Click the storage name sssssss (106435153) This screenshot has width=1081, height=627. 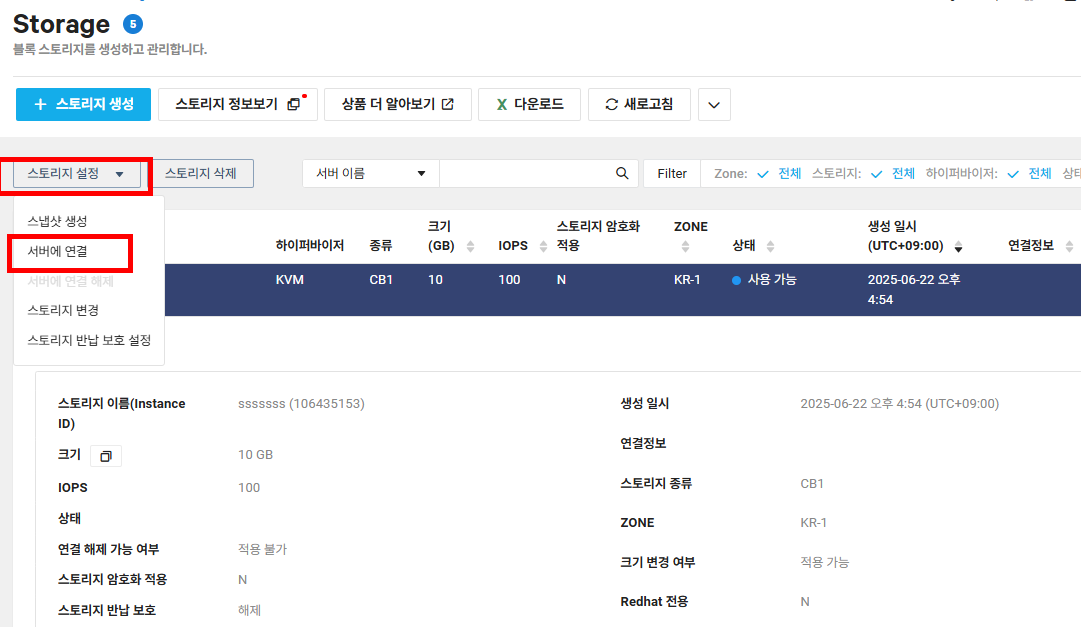tap(301, 404)
